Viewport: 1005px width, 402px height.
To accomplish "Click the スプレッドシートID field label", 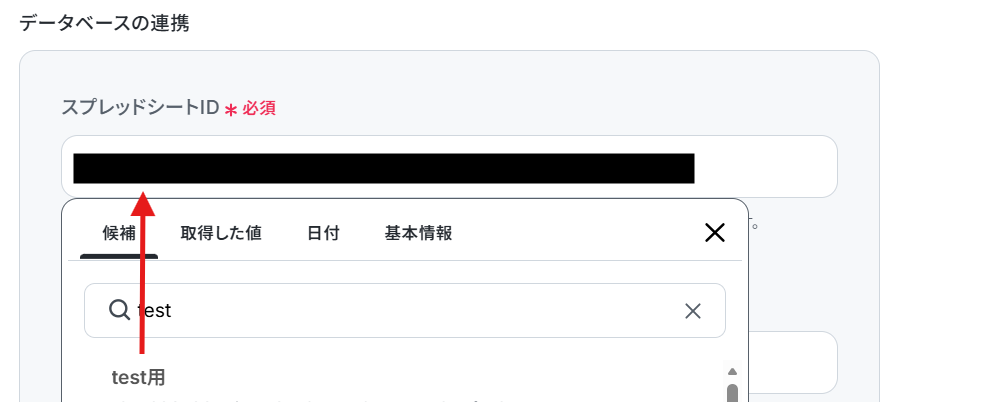I will point(140,108).
